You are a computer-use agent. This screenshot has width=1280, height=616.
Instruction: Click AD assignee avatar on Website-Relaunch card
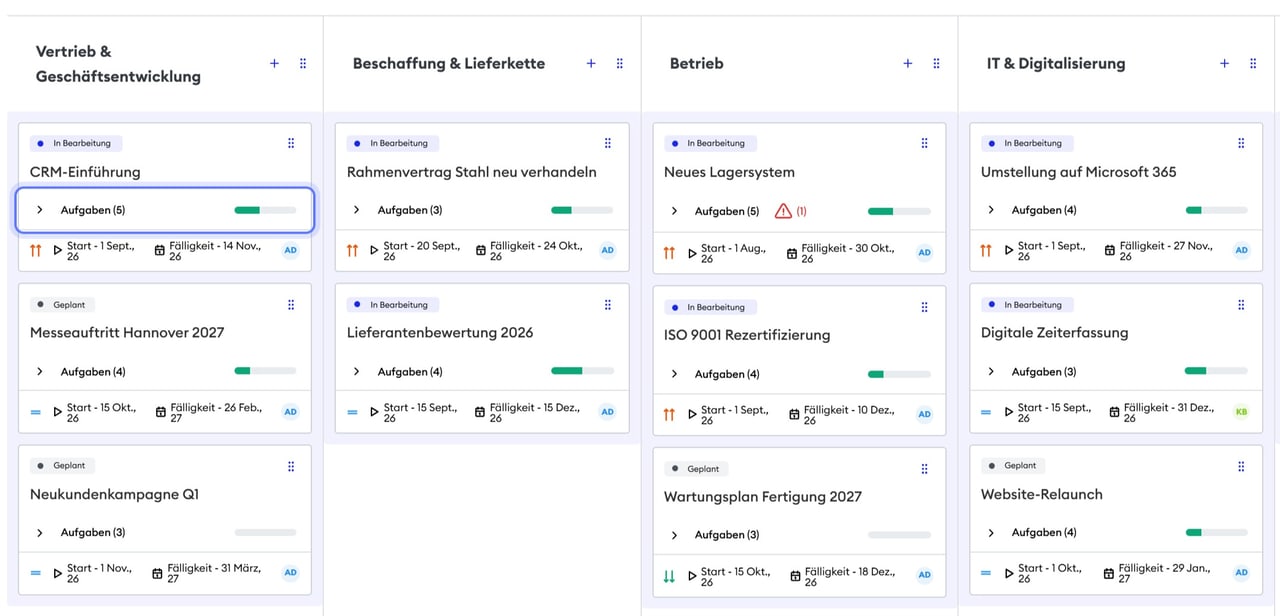[x=1241, y=573]
